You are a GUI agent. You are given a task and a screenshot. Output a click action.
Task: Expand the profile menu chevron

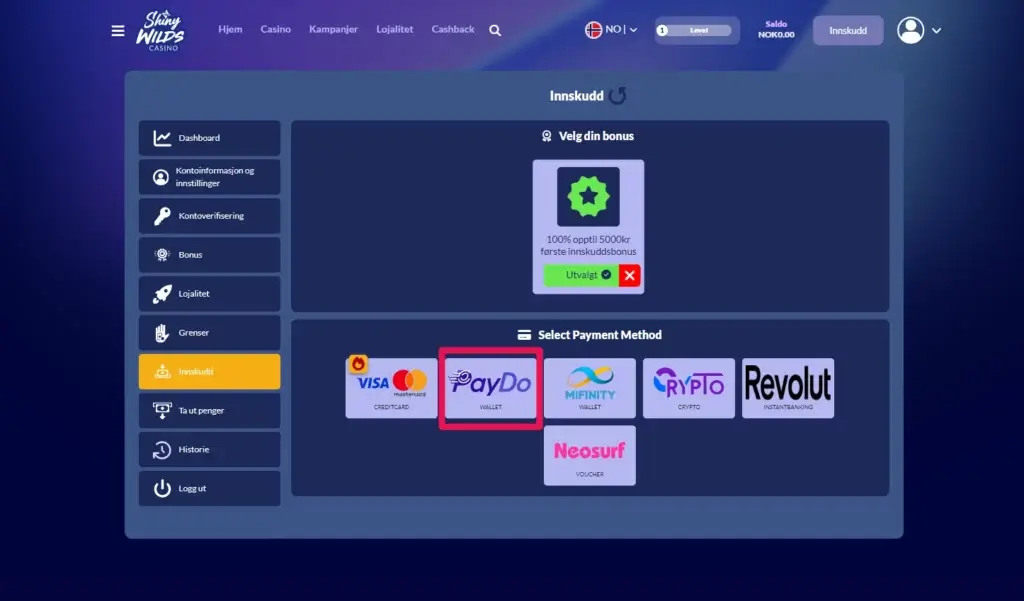click(x=936, y=31)
